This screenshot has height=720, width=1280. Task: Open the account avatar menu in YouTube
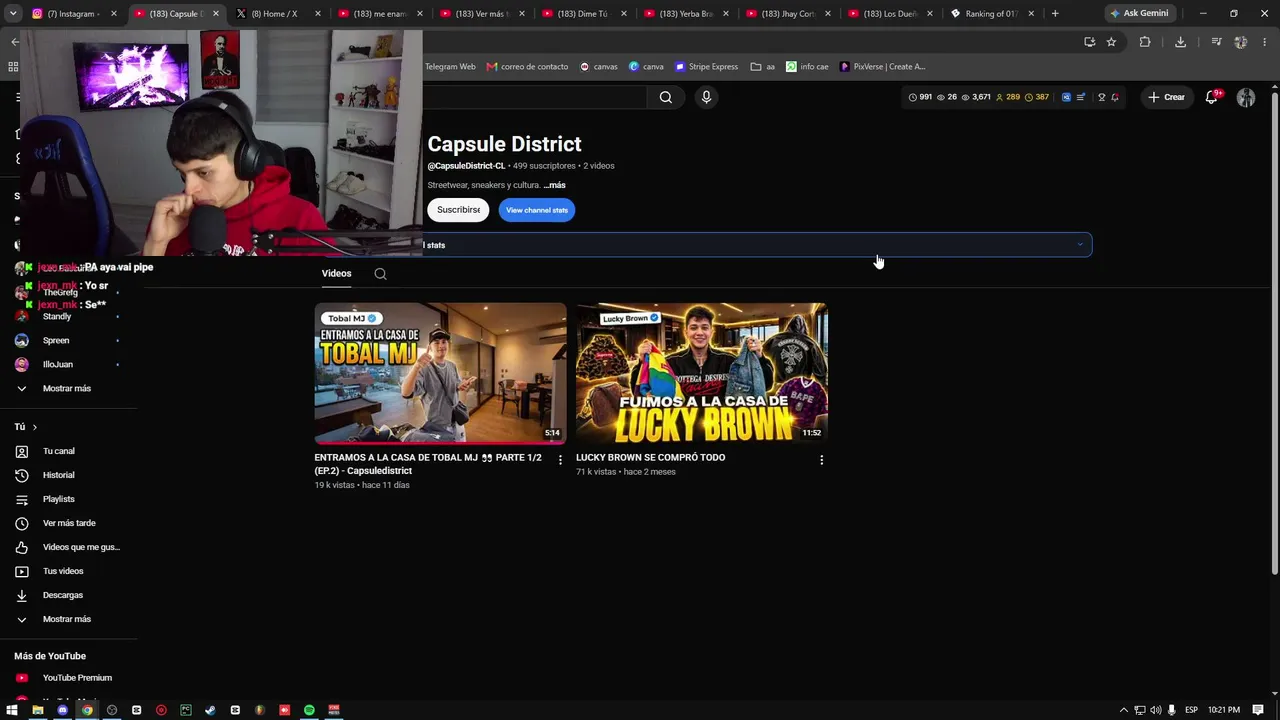tap(1246, 97)
